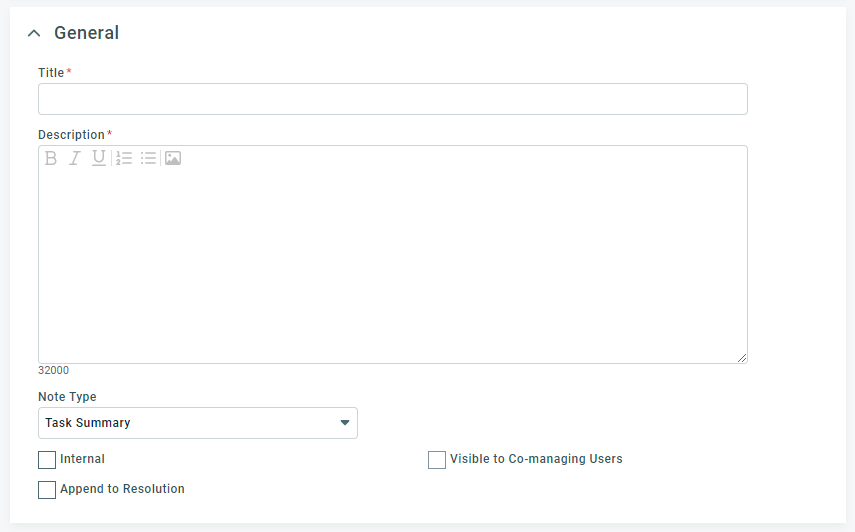Collapse the General section chevron

tap(34, 33)
